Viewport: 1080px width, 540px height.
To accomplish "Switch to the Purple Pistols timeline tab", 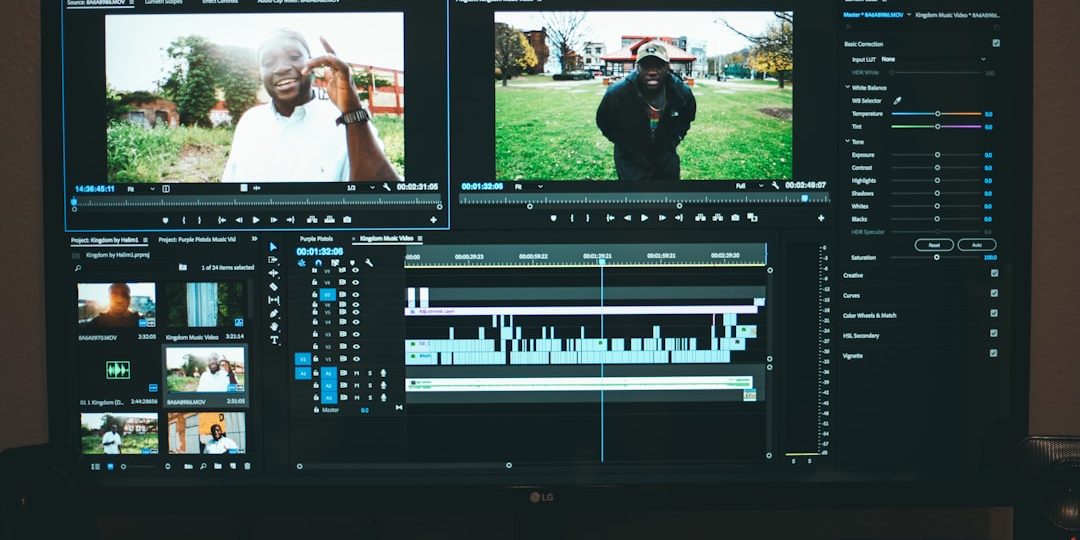I will pyautogui.click(x=316, y=239).
